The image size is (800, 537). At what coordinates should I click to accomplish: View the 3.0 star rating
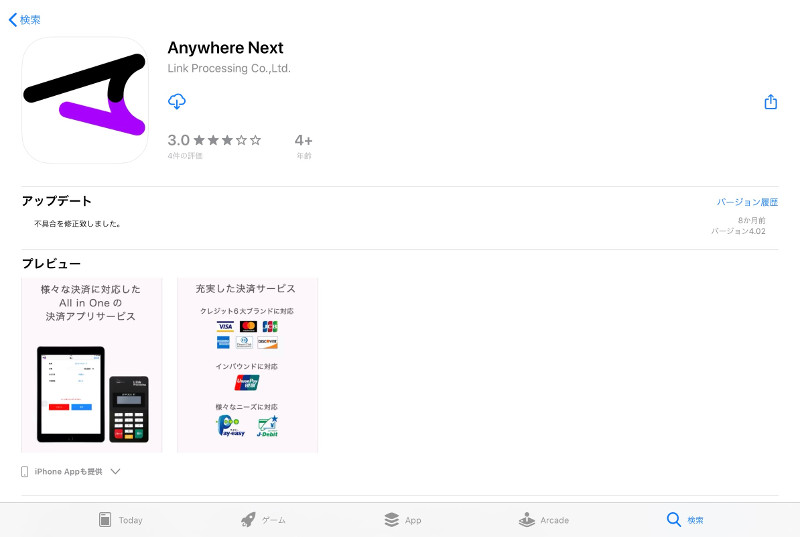click(214, 140)
